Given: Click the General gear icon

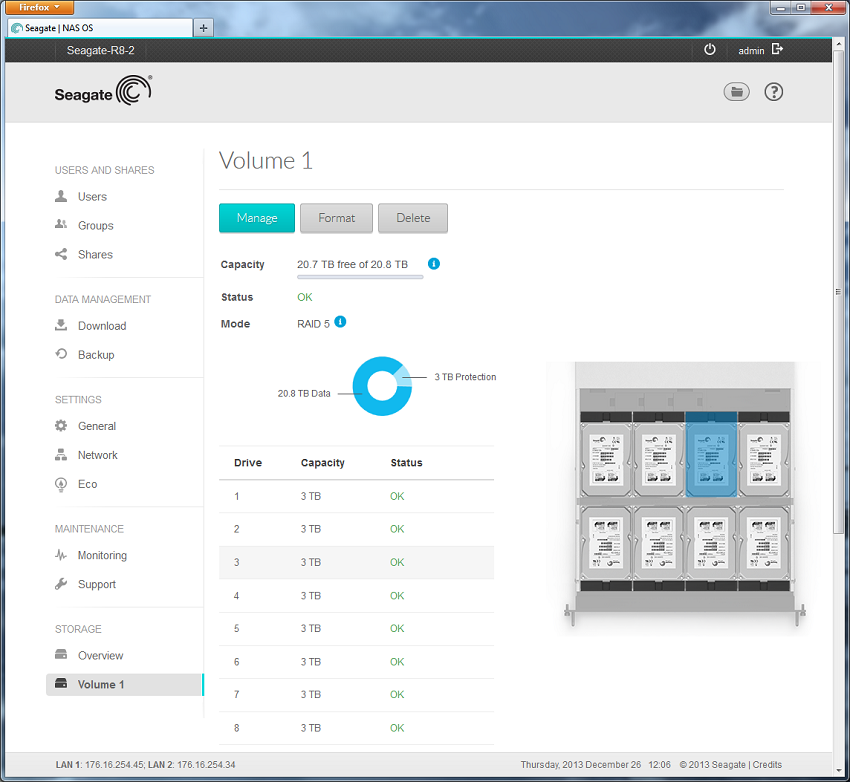Looking at the screenshot, I should click(x=61, y=425).
